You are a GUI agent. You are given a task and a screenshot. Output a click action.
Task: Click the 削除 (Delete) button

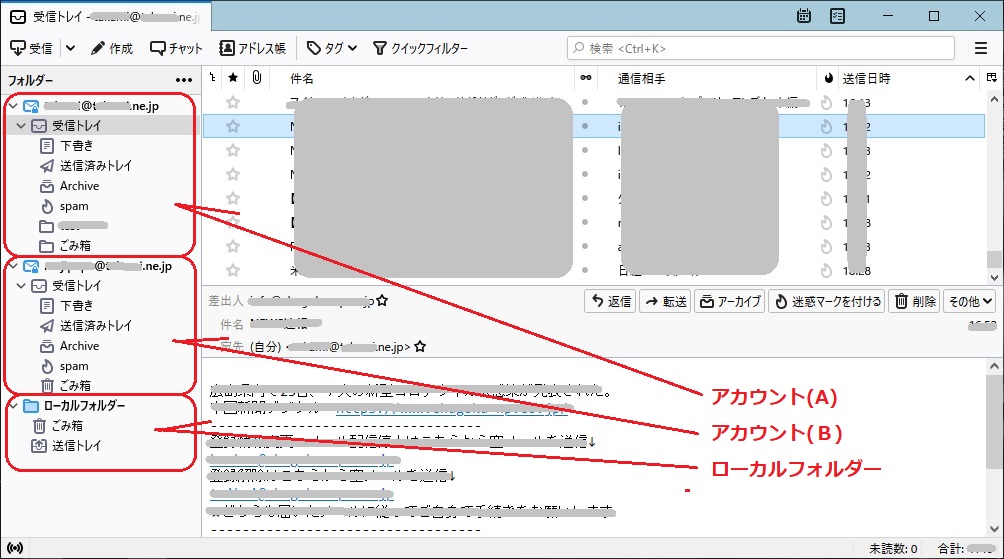(915, 301)
